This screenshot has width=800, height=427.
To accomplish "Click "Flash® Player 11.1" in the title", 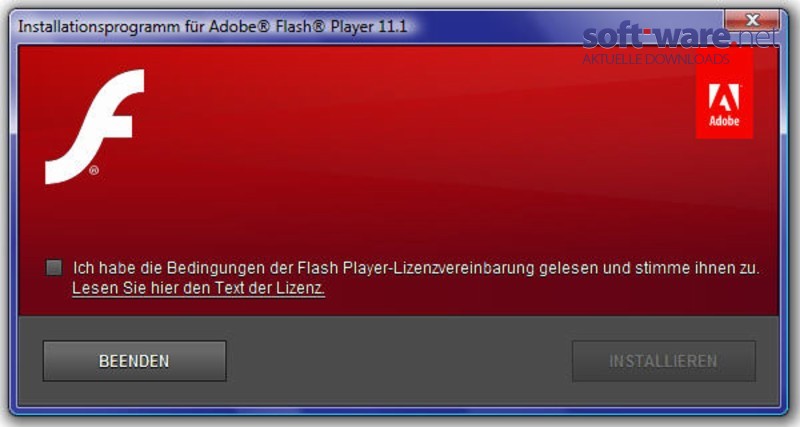I will [x=341, y=26].
